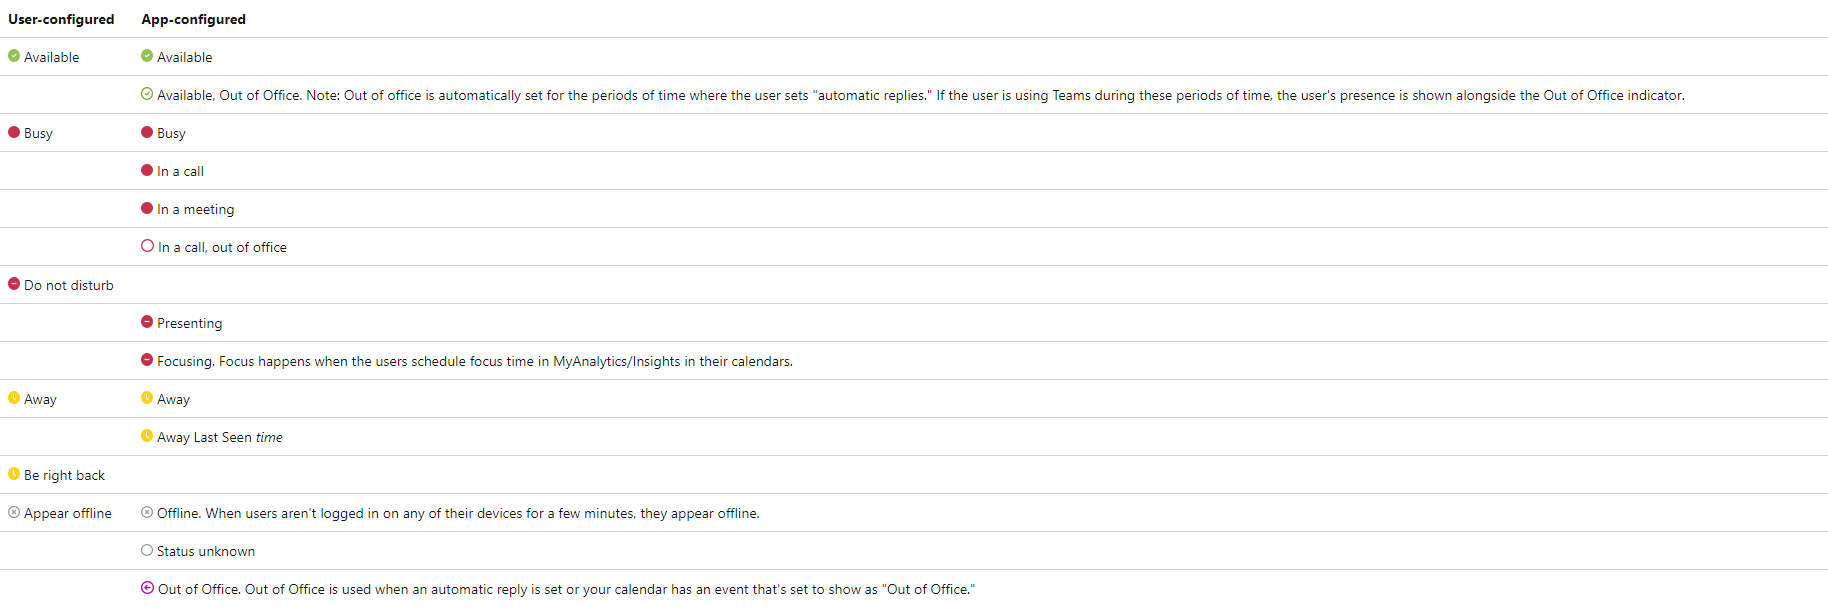
Task: Click the In a call text
Action: tap(180, 171)
